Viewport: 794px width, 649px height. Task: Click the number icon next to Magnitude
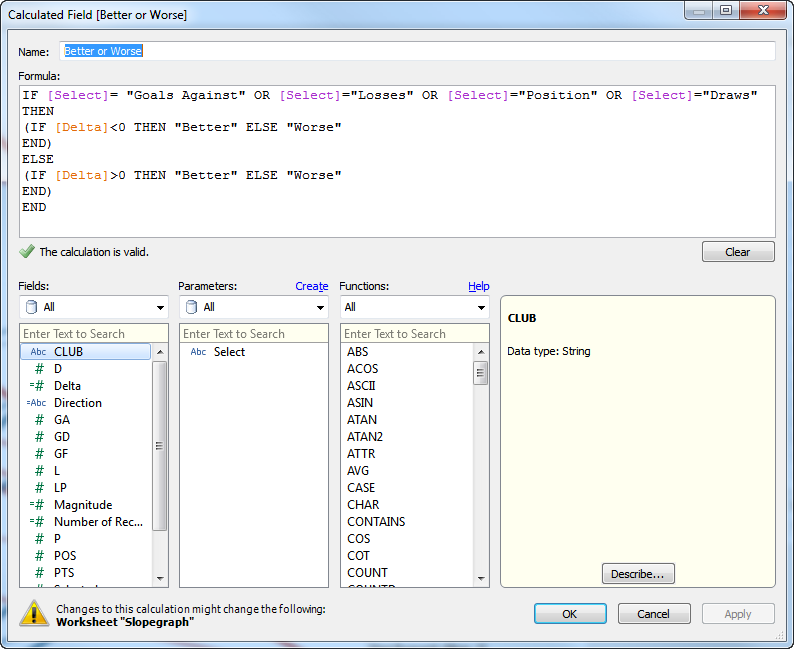pos(38,505)
